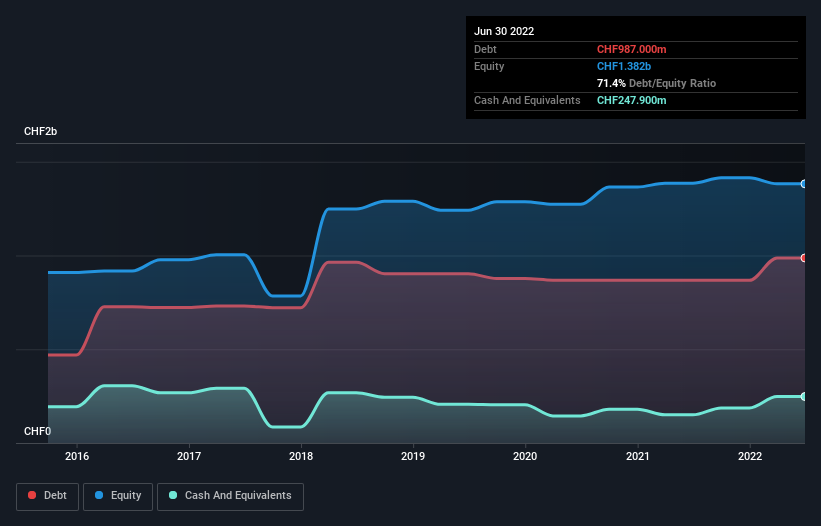Image resolution: width=821 pixels, height=526 pixels.
Task: Click the 2016 x-axis label
Action: 77,456
